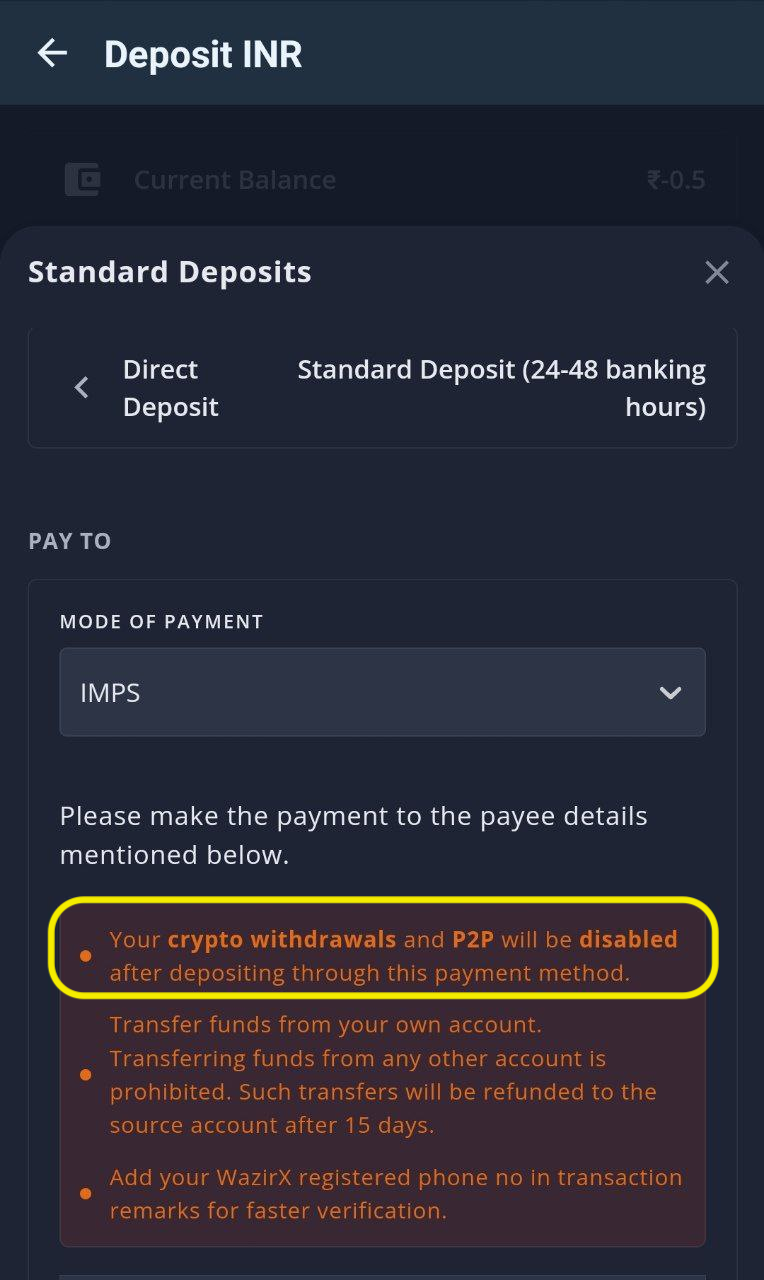Click the Standard Deposits sheet heading
Screen dimensions: 764x1280
coord(170,272)
